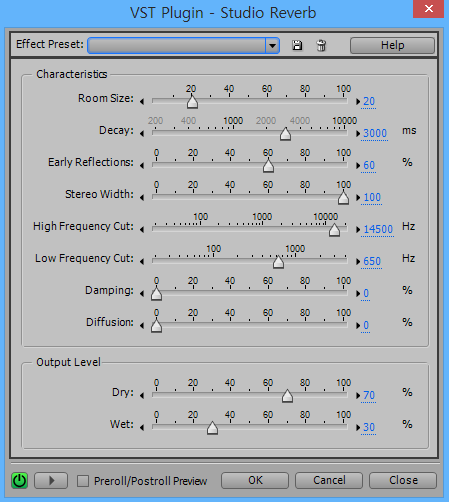Increase Room Size with right arrow
Viewport: 449px width, 502px height.
358,101
